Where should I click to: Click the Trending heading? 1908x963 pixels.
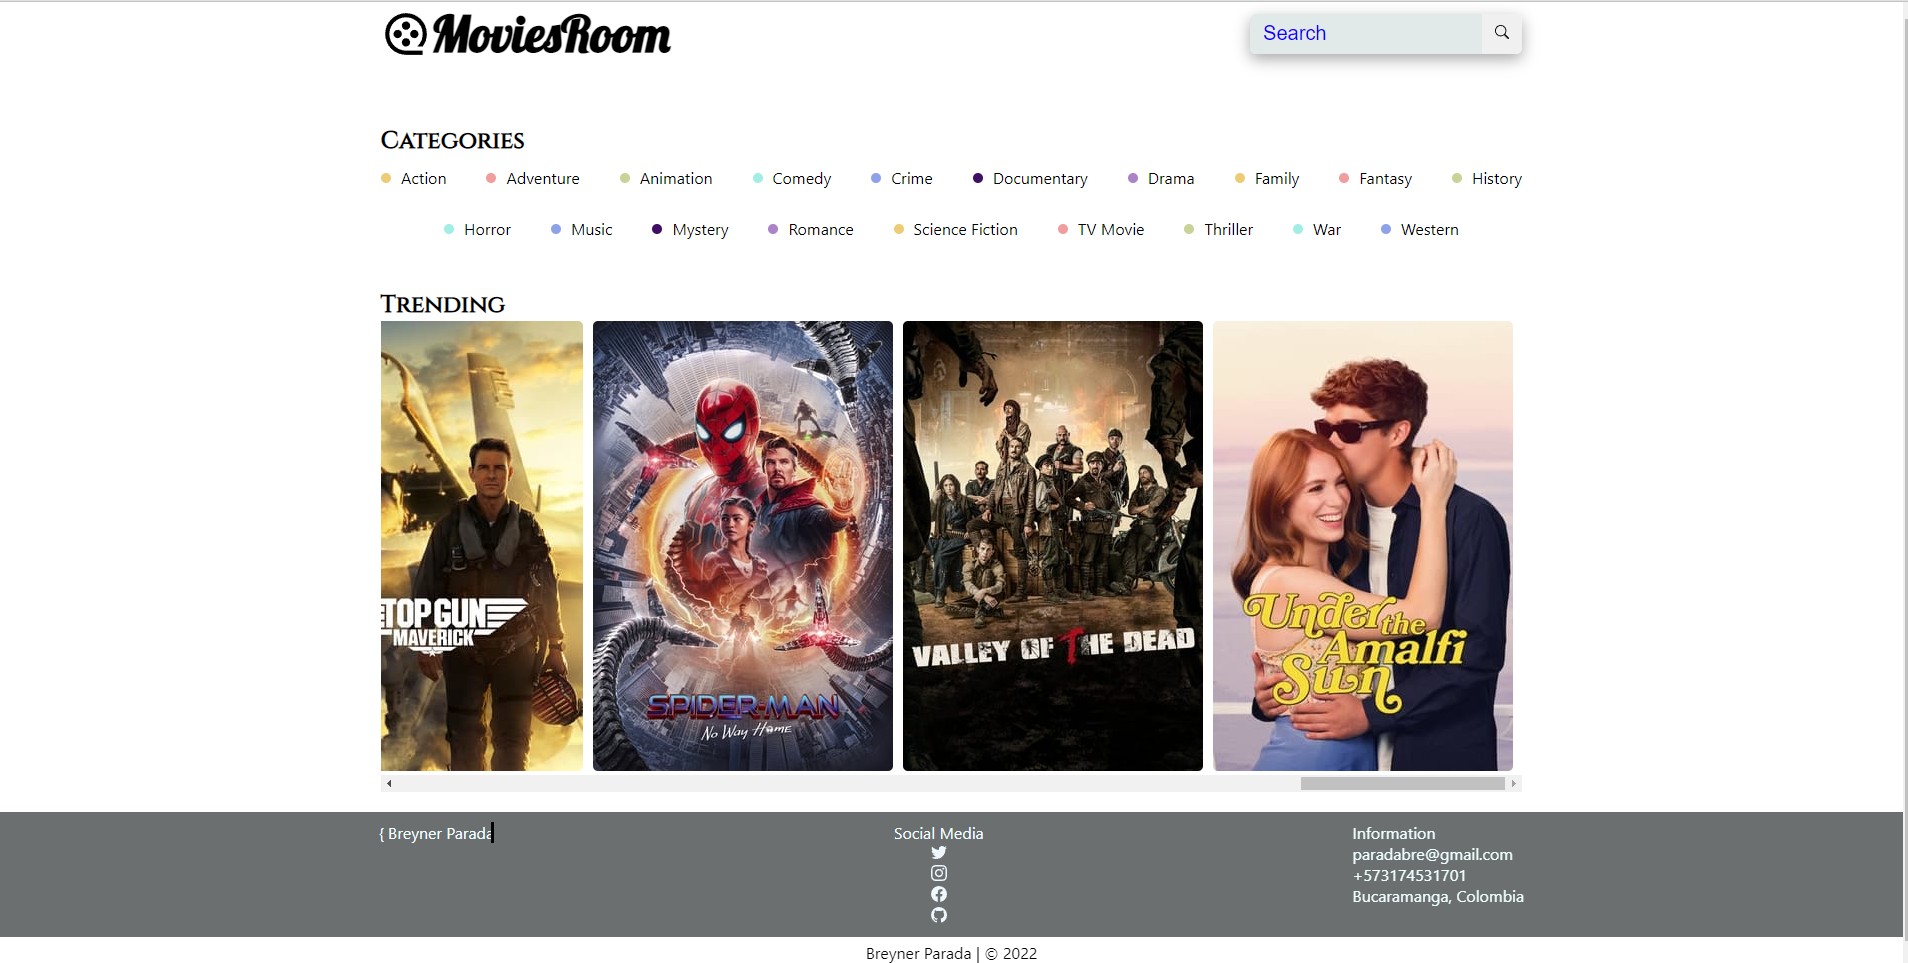(x=443, y=304)
